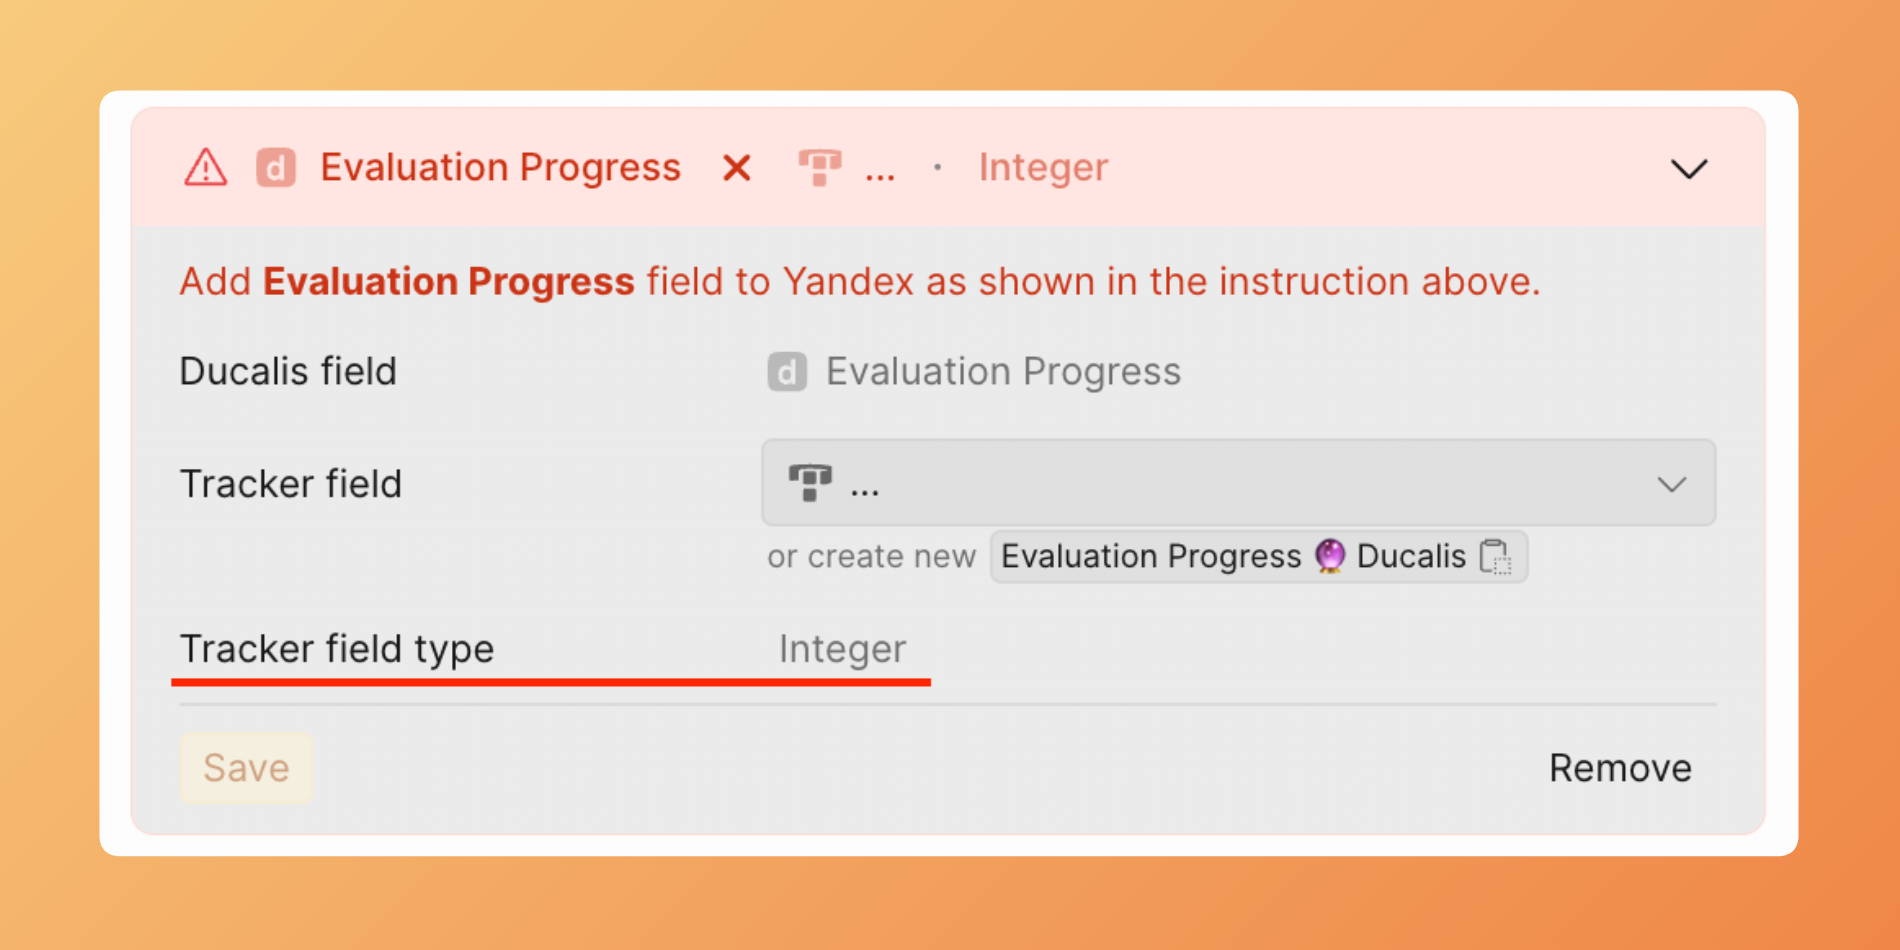Screen dimensions: 1900x950
Task: Copy the suggested field name with the clipboard icon
Action: 1495,557
